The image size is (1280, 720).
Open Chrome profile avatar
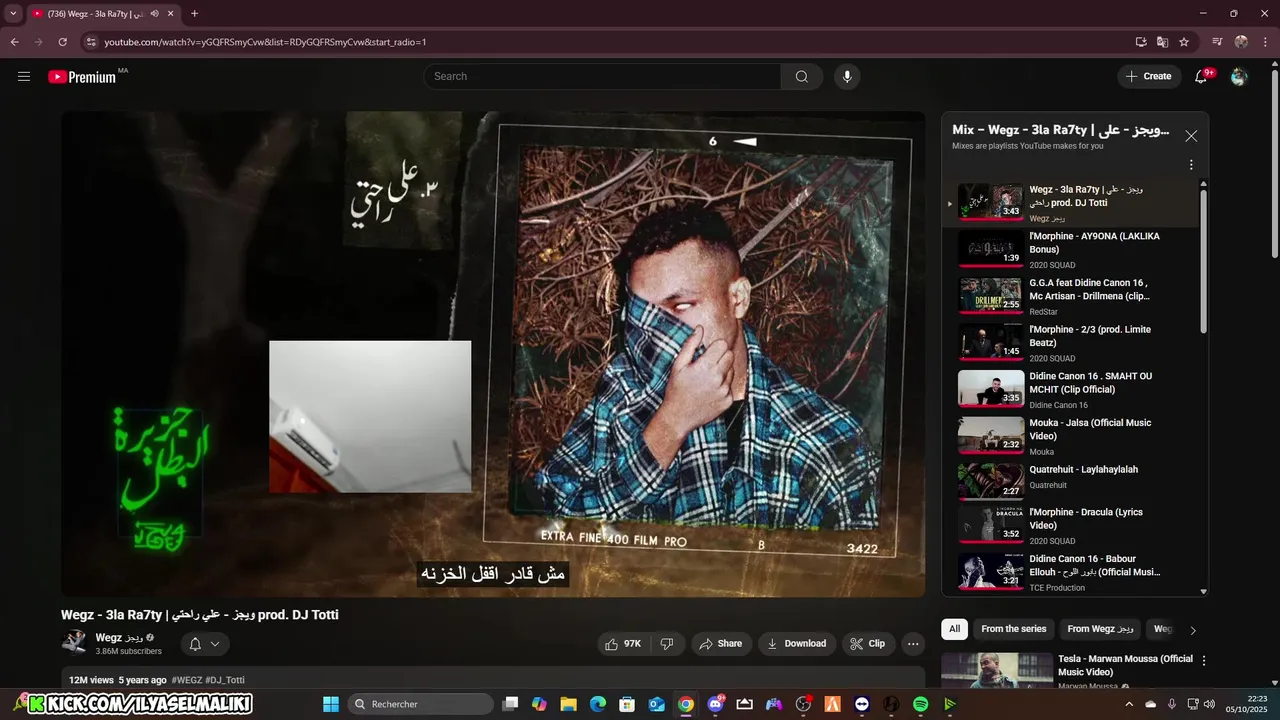pos(1241,42)
